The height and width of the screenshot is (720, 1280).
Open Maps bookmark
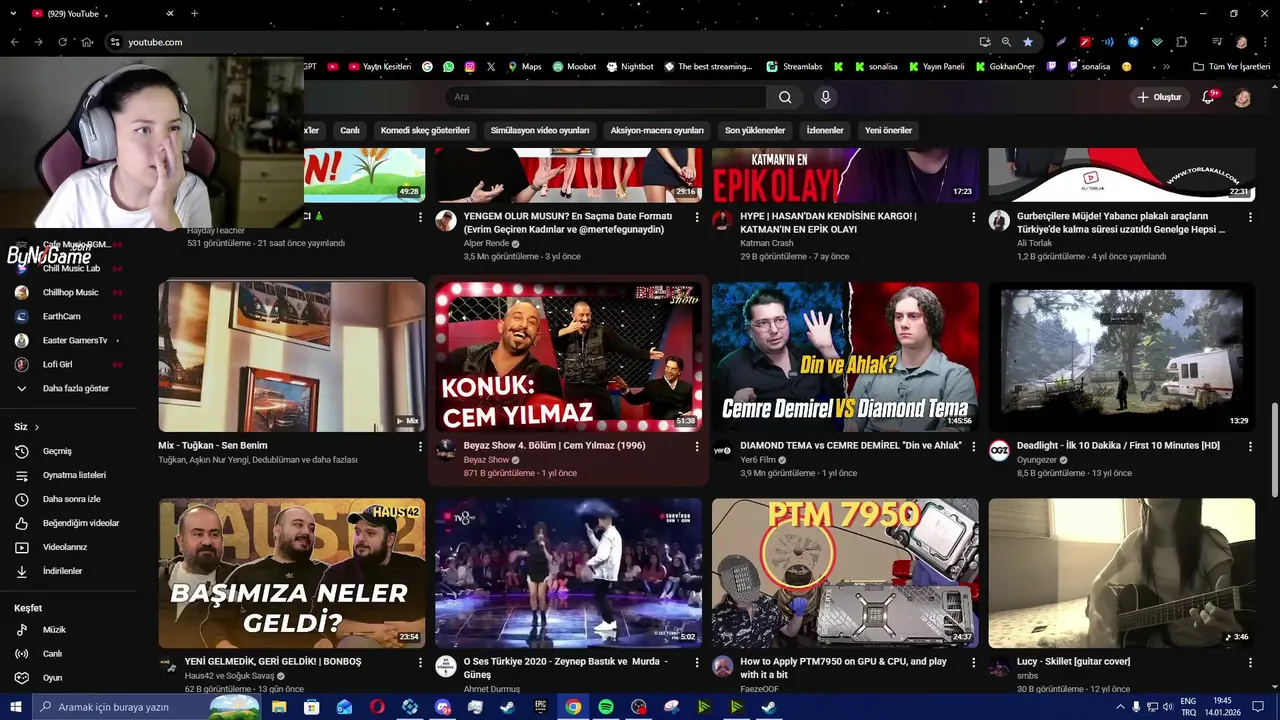click(524, 67)
